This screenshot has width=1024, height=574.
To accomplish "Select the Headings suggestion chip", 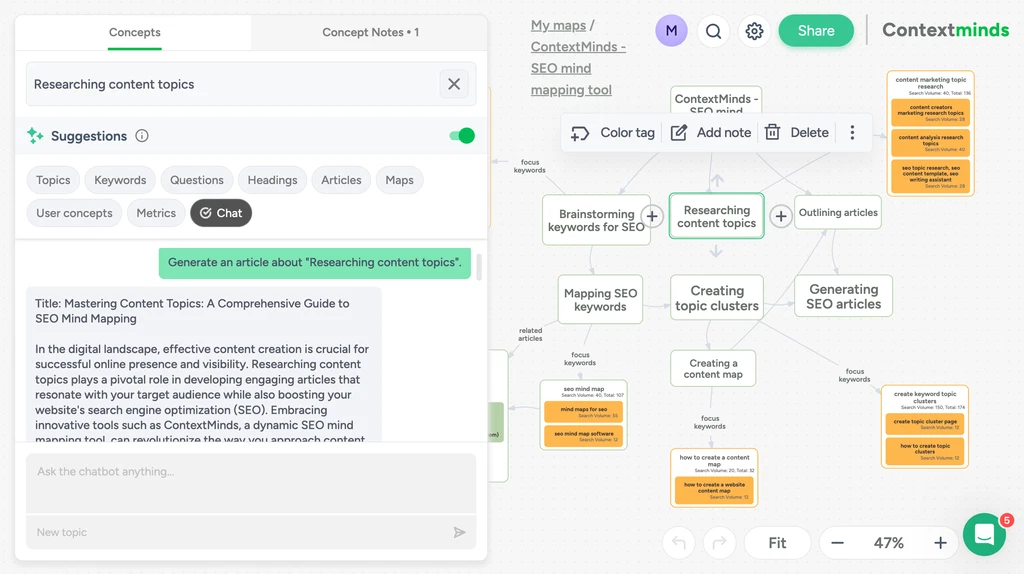I will (x=272, y=180).
